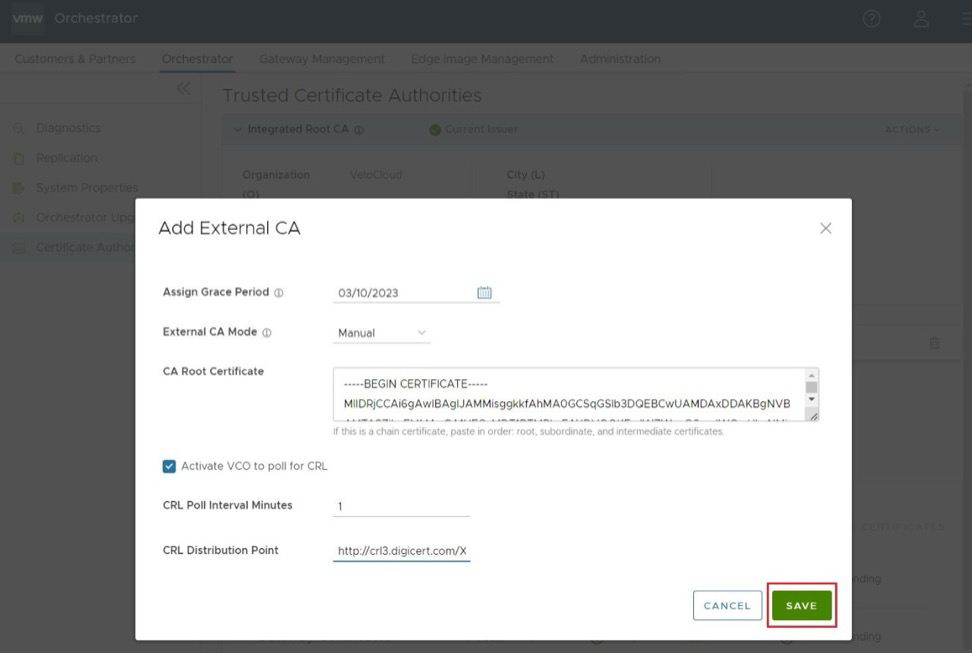Close the Add External CA dialog
Screen dimensions: 972x653
coord(825,228)
